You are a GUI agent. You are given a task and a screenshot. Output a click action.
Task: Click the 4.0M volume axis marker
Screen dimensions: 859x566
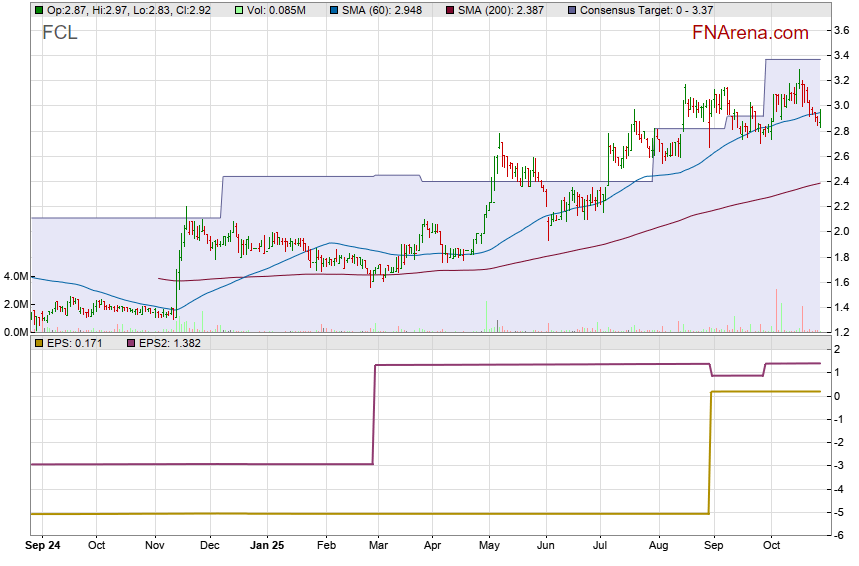pyautogui.click(x=15, y=276)
